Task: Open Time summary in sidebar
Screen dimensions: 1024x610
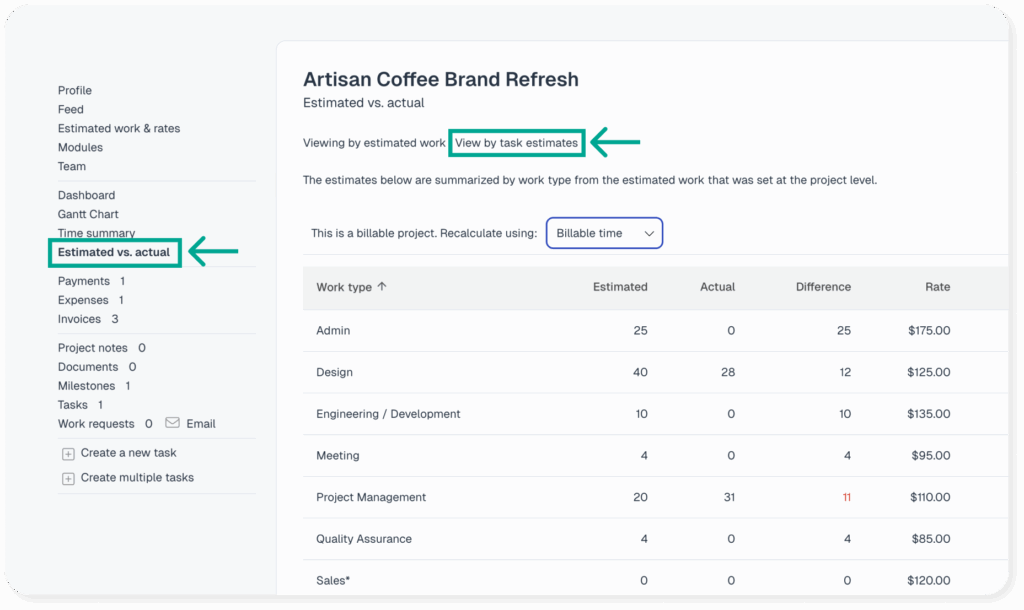Action: point(96,233)
